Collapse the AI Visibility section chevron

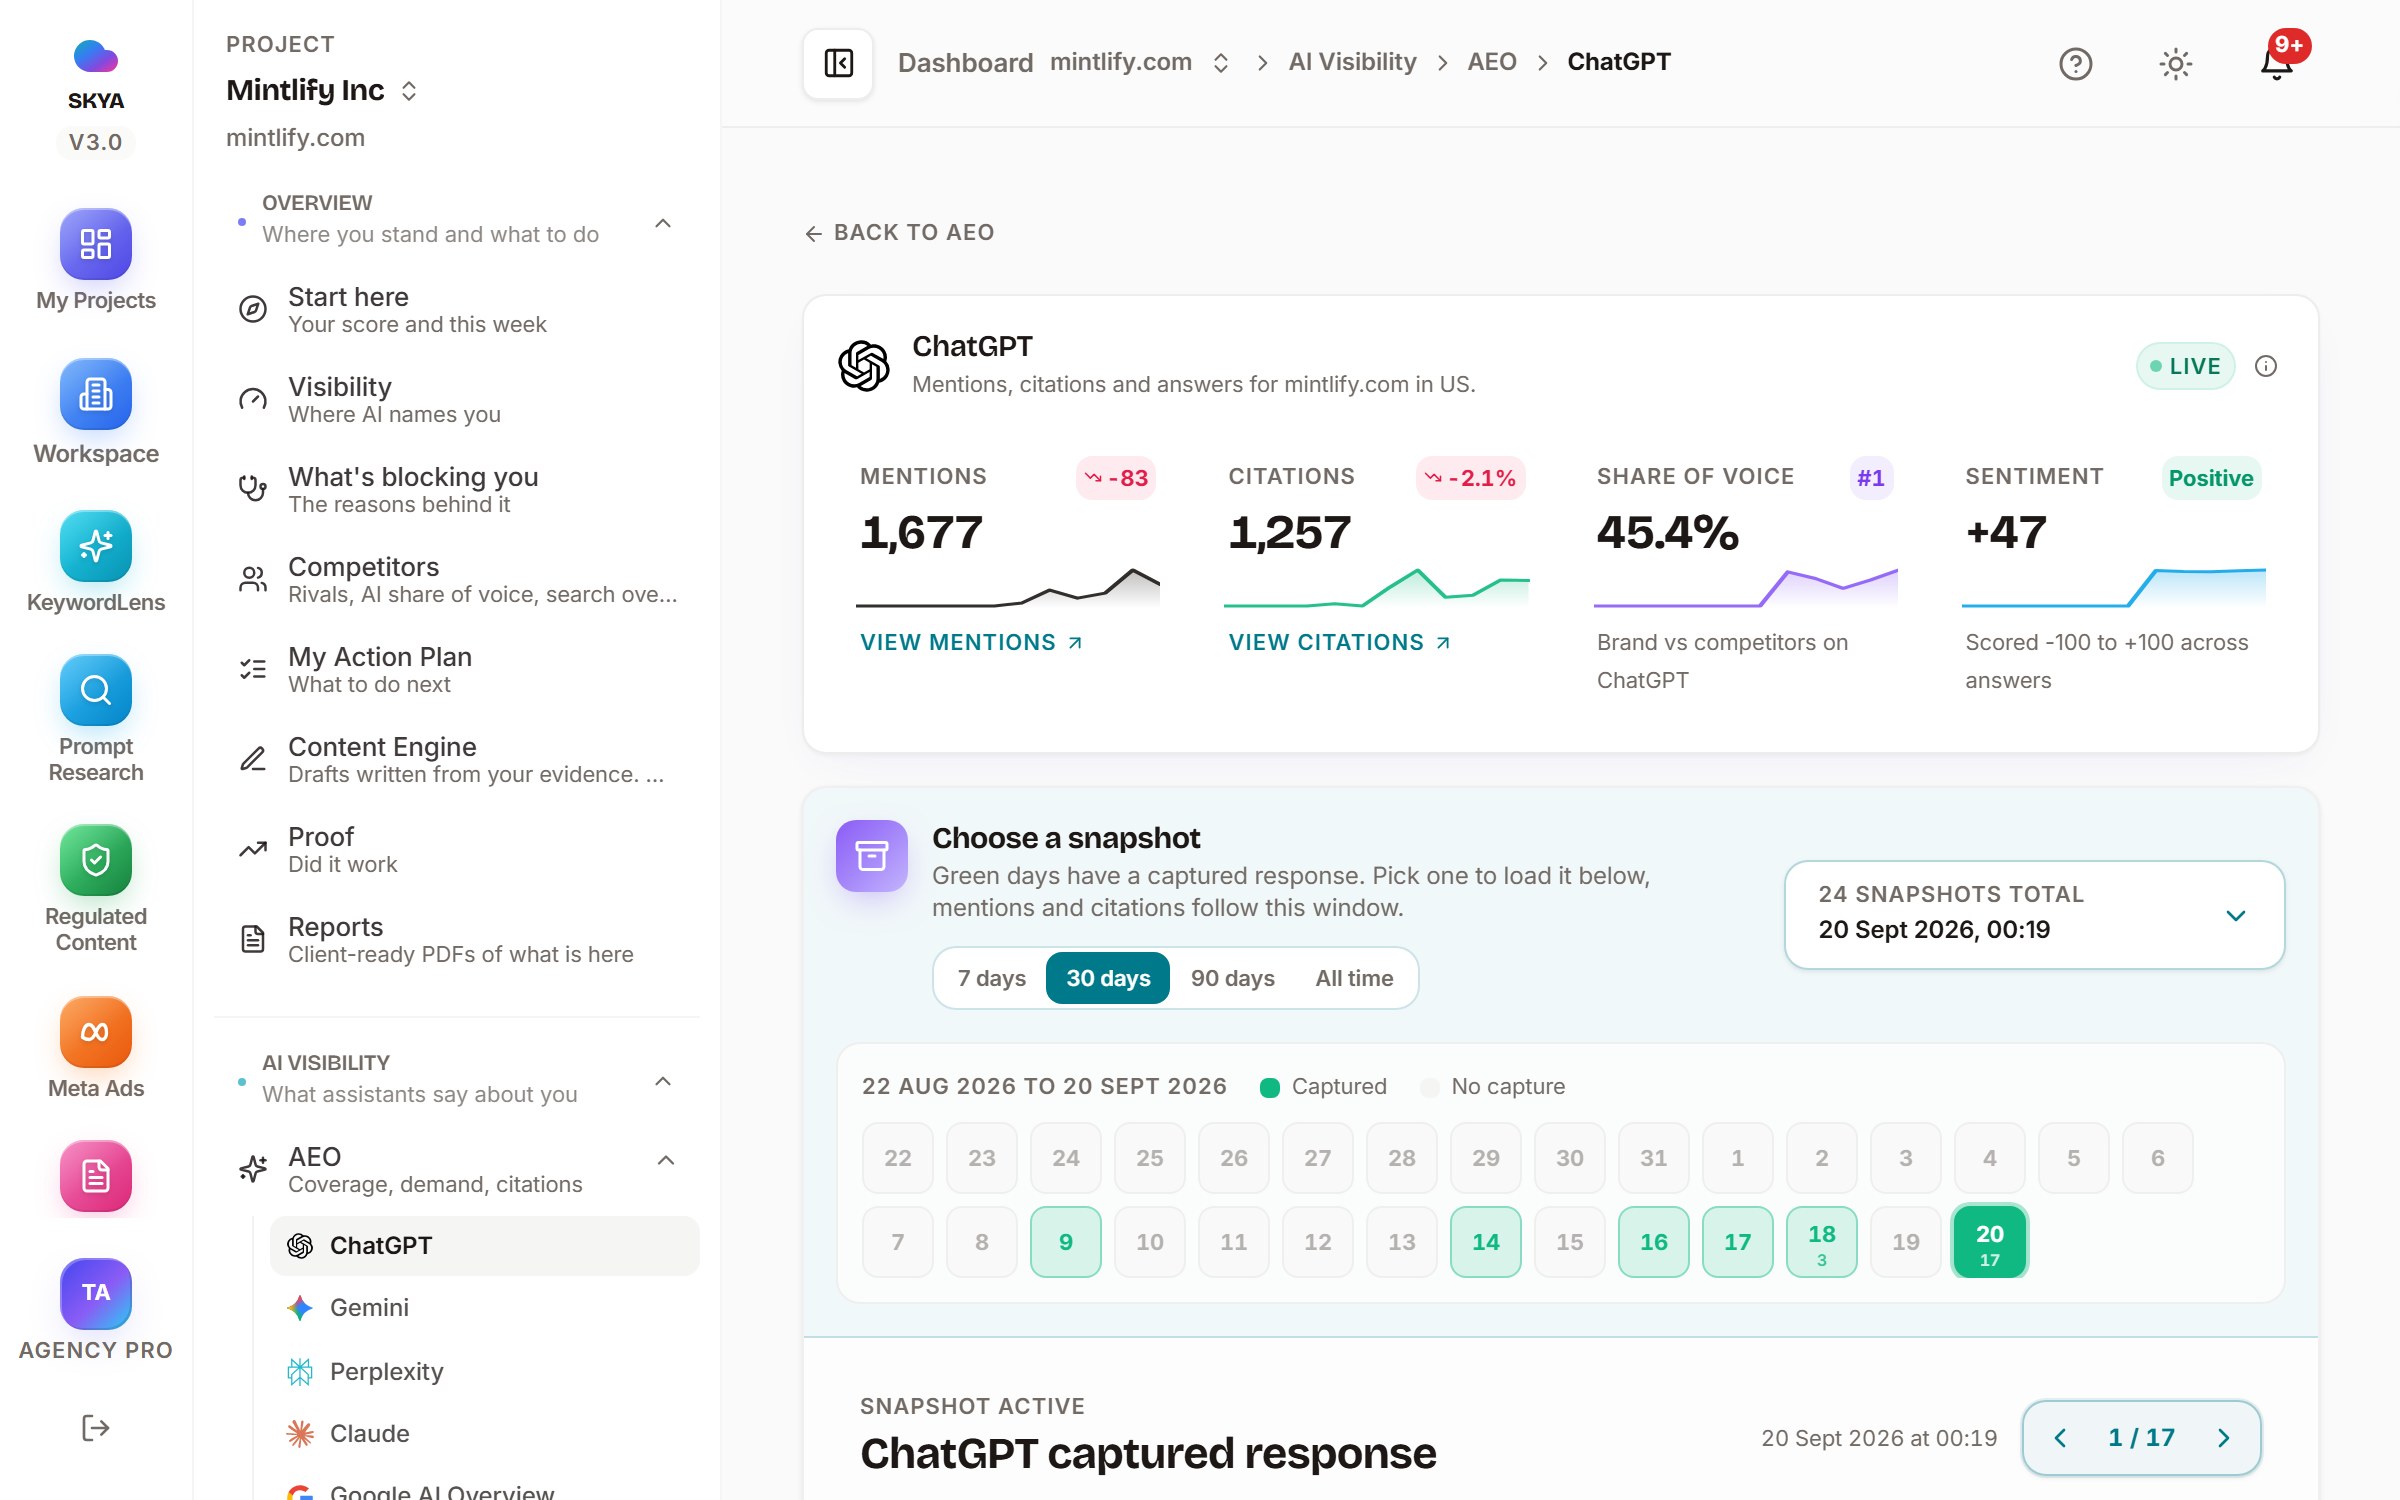(x=663, y=1081)
